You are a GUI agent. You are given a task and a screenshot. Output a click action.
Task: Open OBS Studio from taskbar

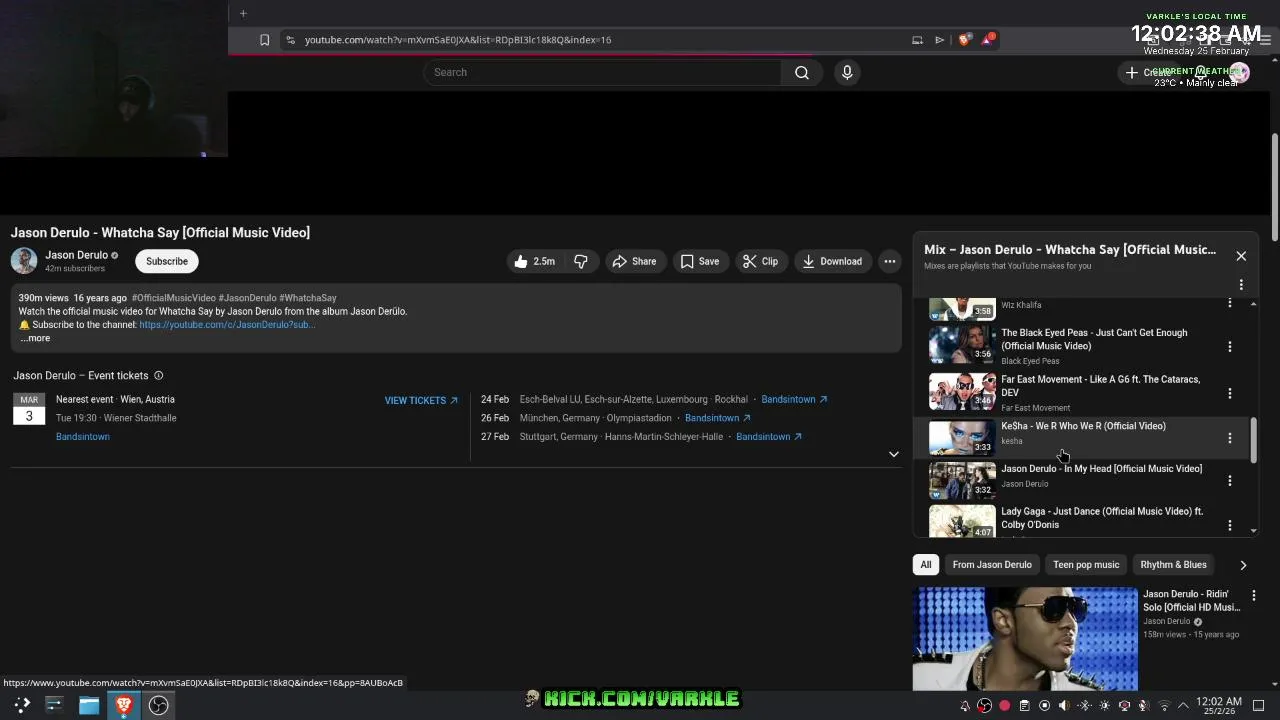click(x=158, y=705)
